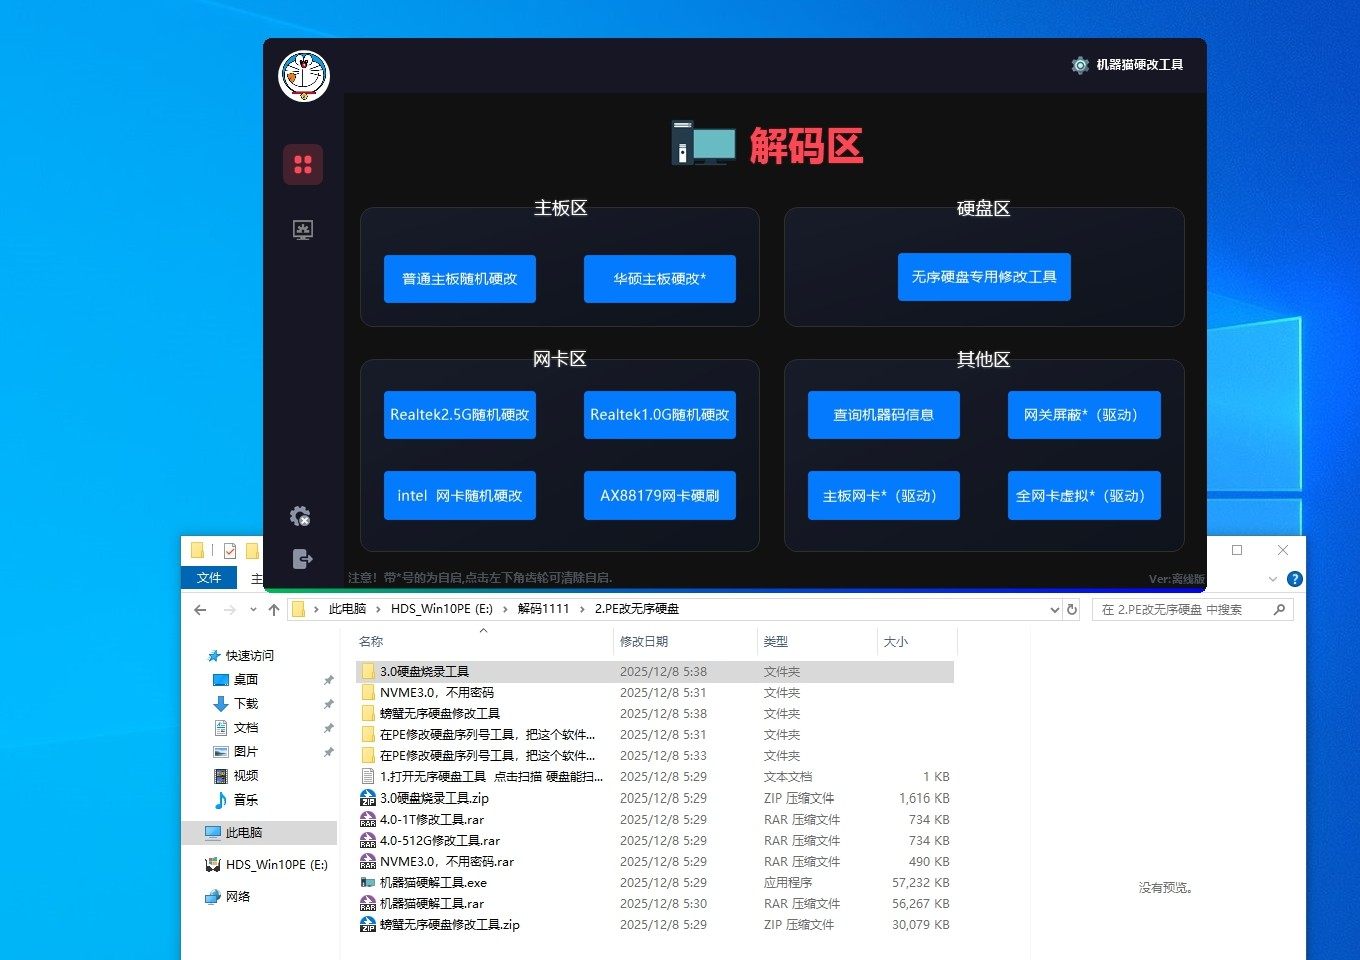The height and width of the screenshot is (960, 1360).
Task: Select 快速访问 in navigation pane
Action: 249,656
